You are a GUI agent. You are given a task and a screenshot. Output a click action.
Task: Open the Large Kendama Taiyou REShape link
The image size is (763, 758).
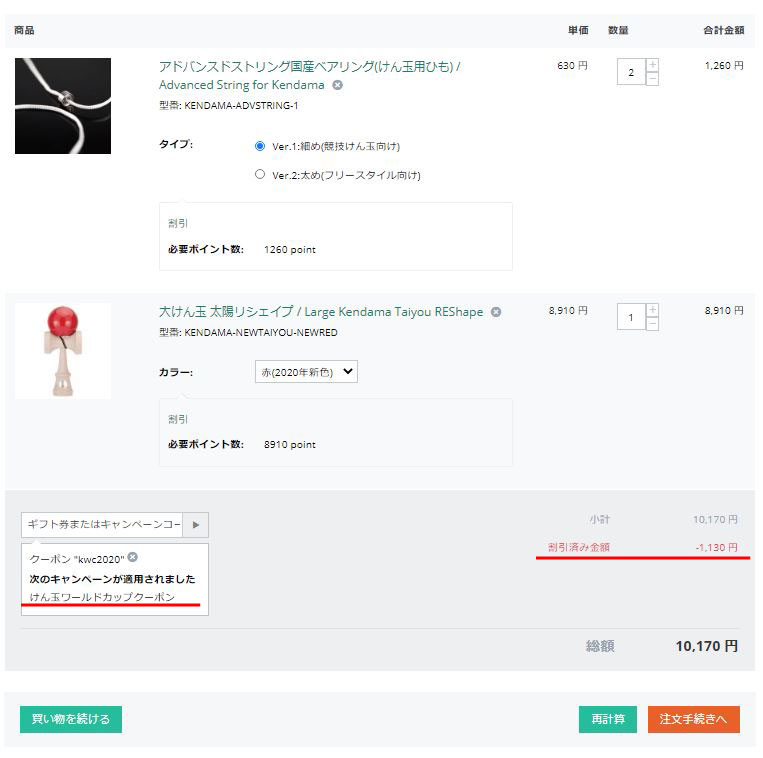point(320,312)
